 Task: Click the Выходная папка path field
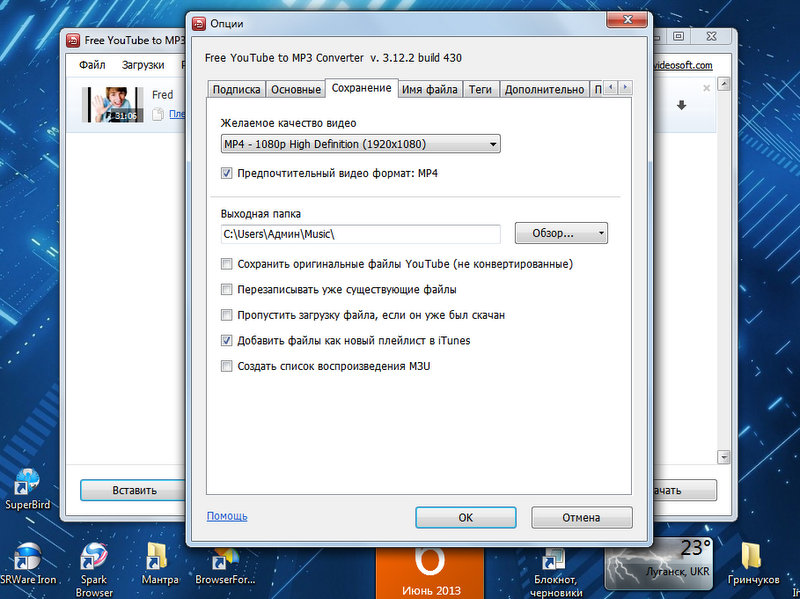pos(360,234)
